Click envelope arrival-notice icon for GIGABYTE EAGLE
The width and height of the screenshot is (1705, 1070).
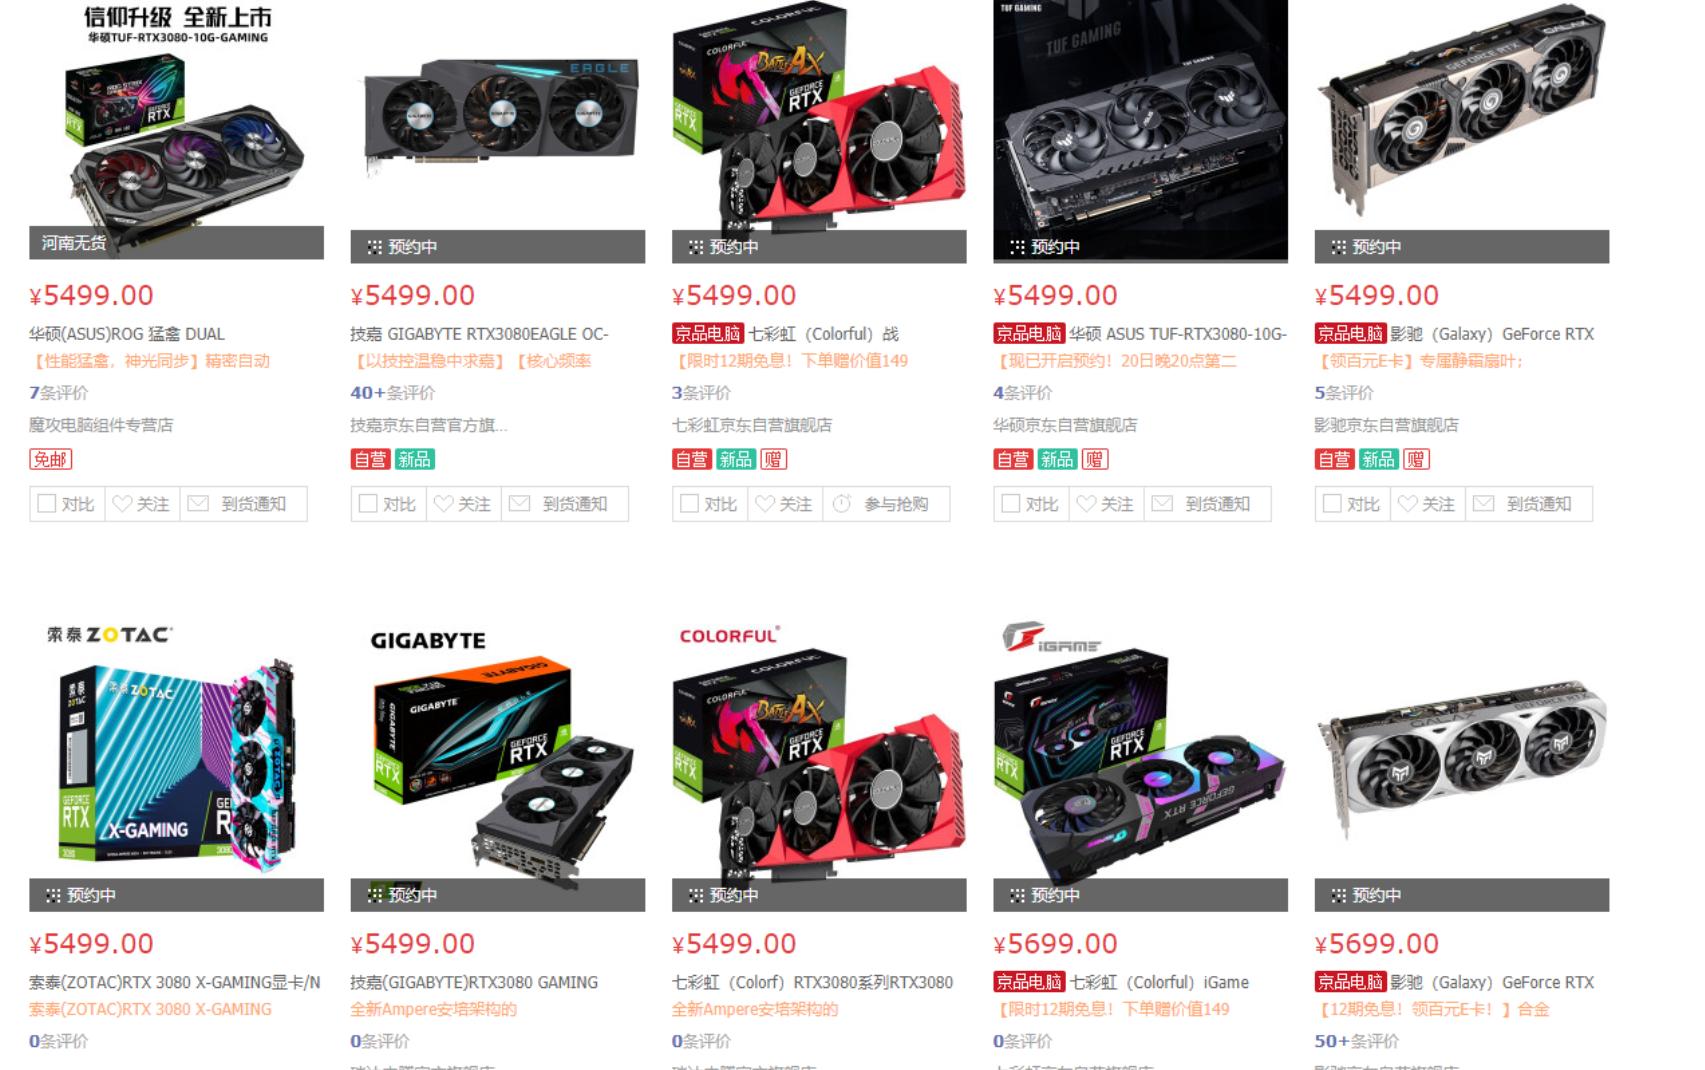(x=519, y=504)
